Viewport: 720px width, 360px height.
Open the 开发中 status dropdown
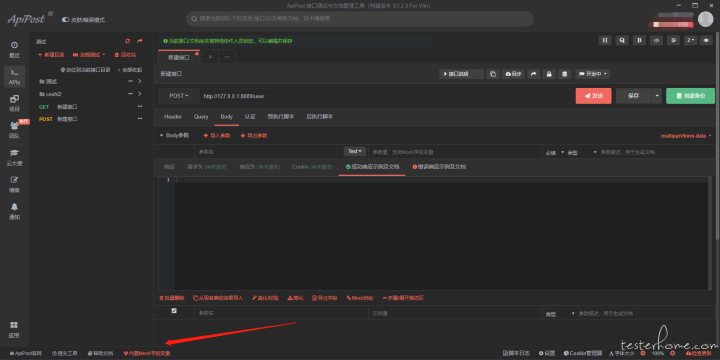pos(592,74)
